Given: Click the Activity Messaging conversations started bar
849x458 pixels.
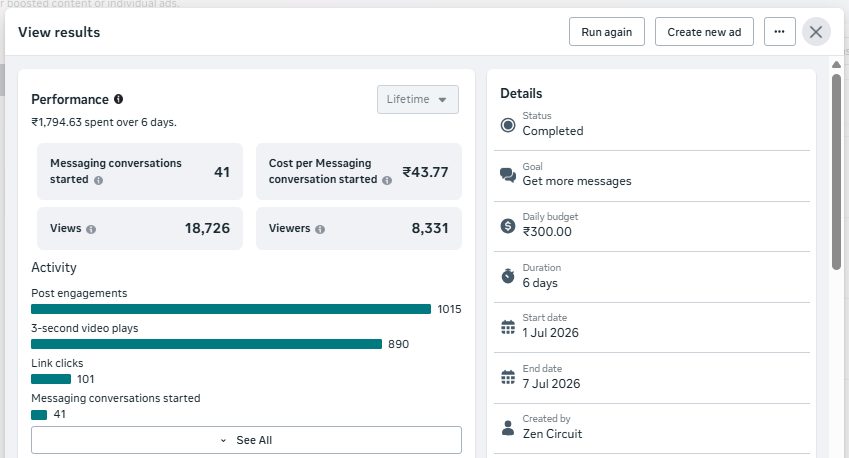Looking at the screenshot, I should click(39, 415).
